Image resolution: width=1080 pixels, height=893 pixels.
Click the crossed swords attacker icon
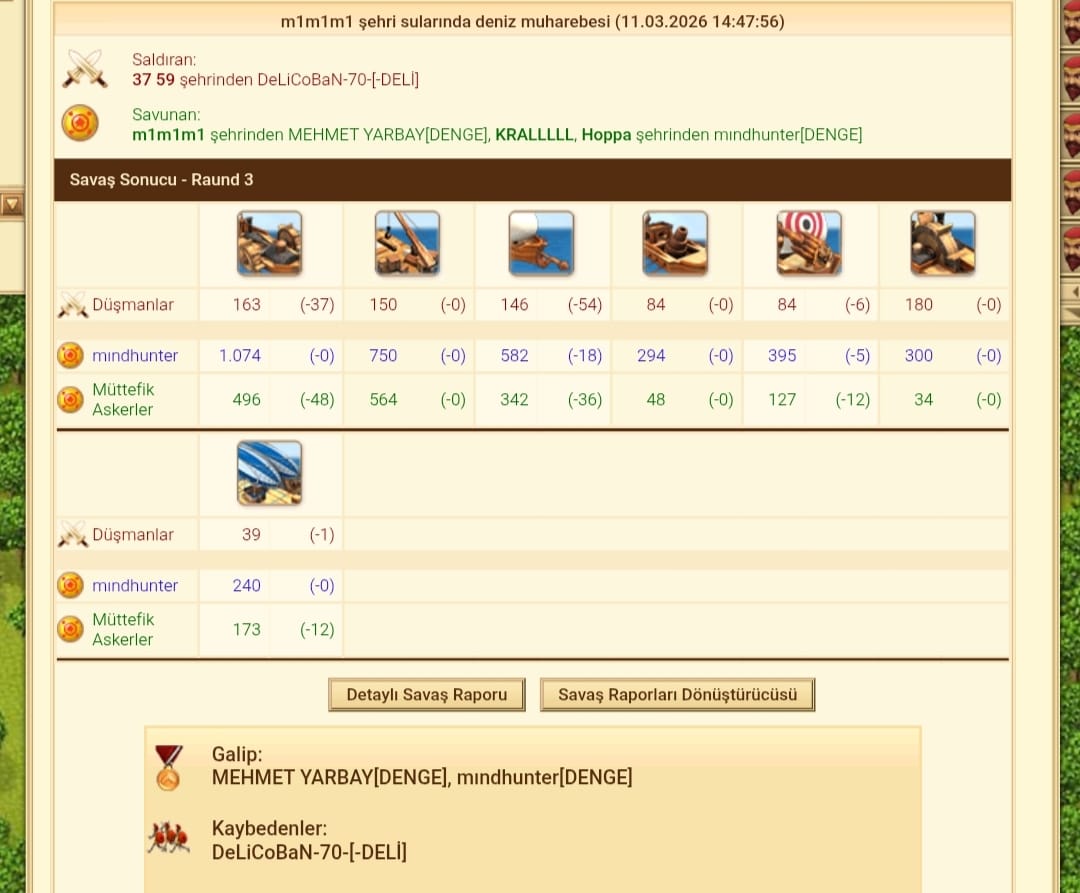[x=85, y=69]
